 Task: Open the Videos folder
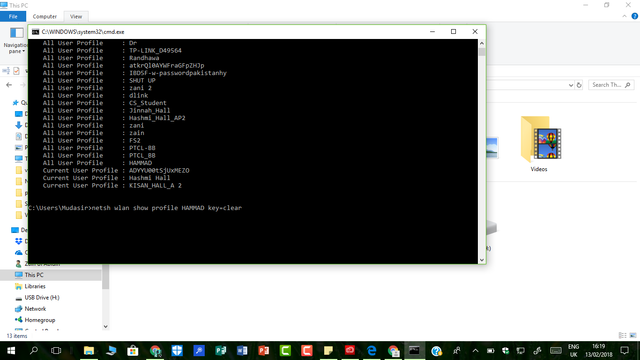[x=540, y=144]
